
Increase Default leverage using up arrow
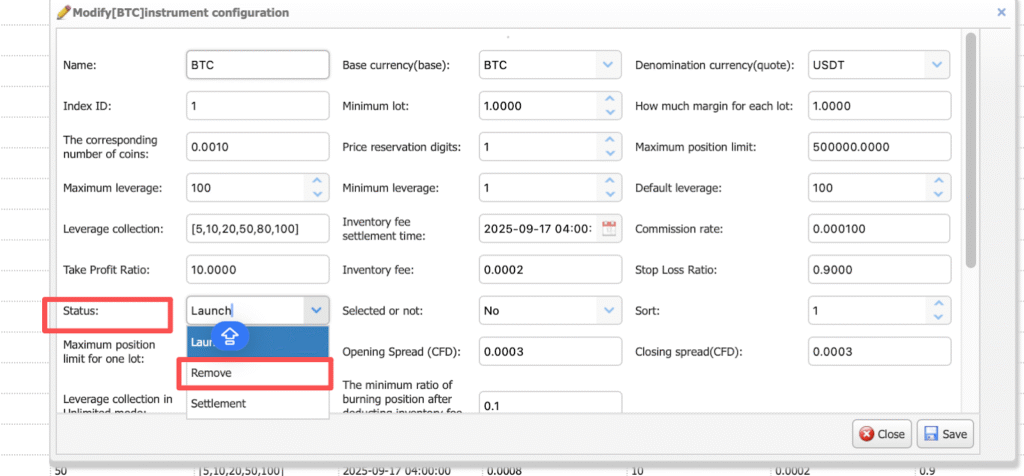(936, 182)
